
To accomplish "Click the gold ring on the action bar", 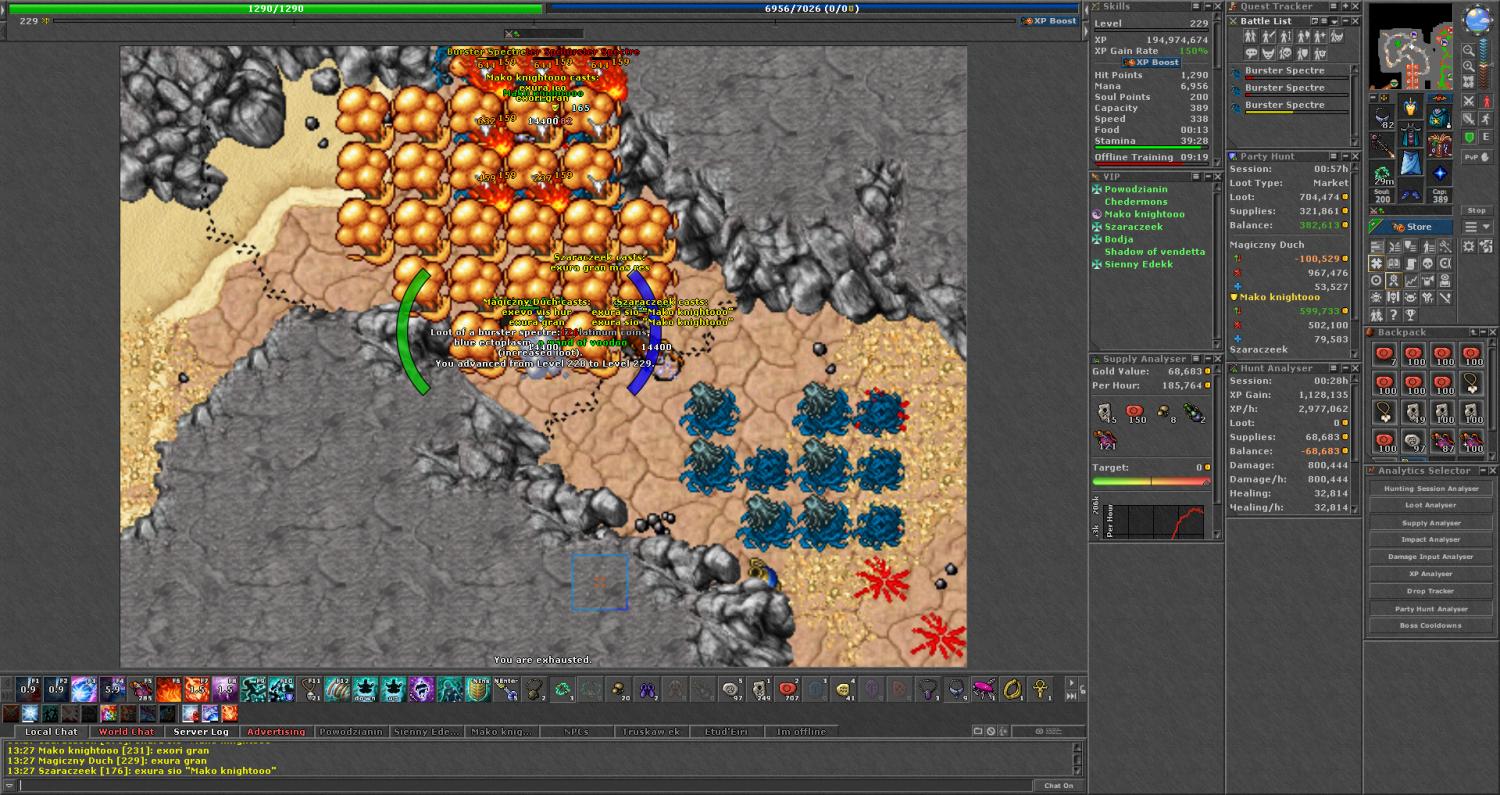I will [1012, 689].
